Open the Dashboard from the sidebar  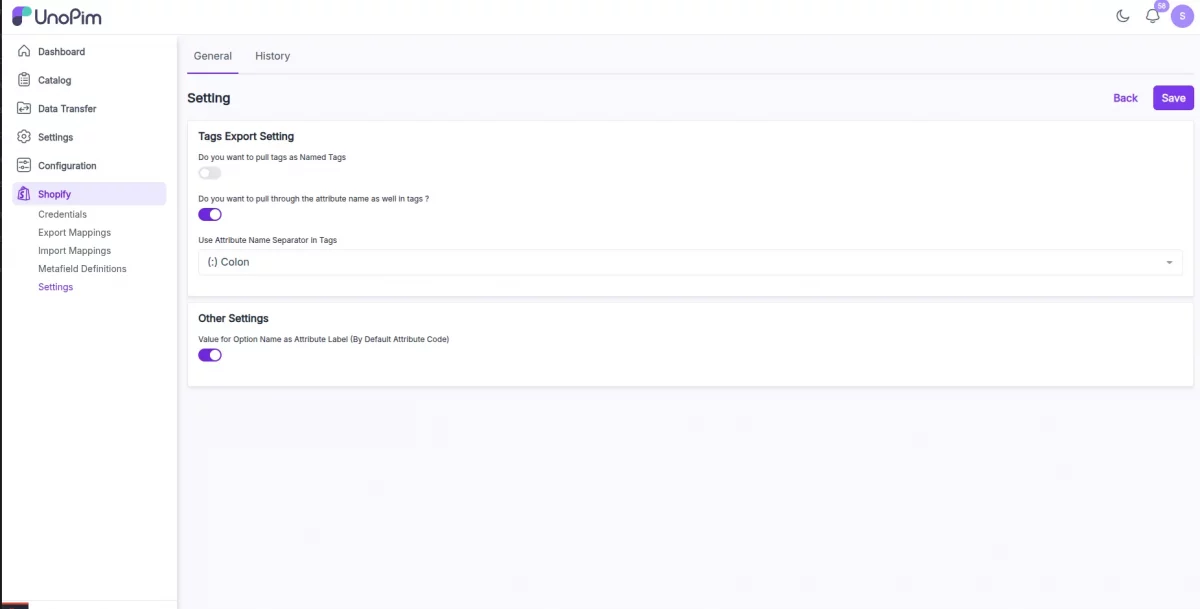62,51
